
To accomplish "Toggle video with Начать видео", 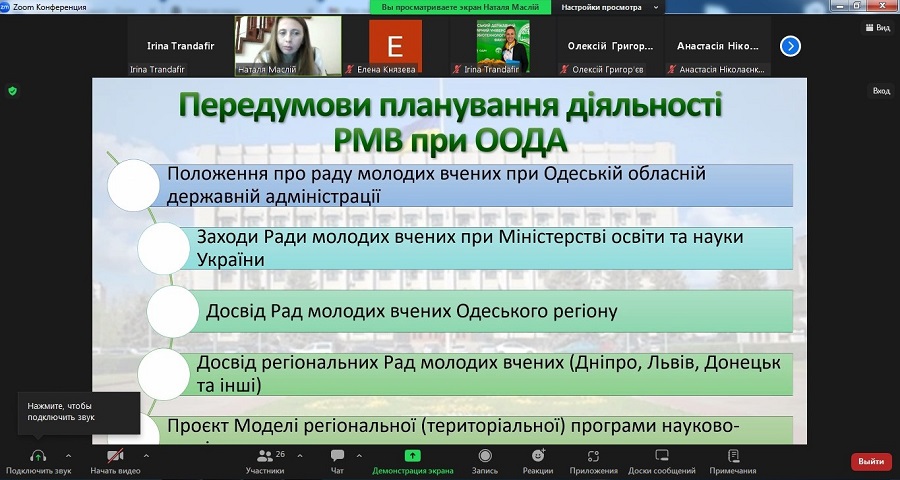I will point(115,455).
